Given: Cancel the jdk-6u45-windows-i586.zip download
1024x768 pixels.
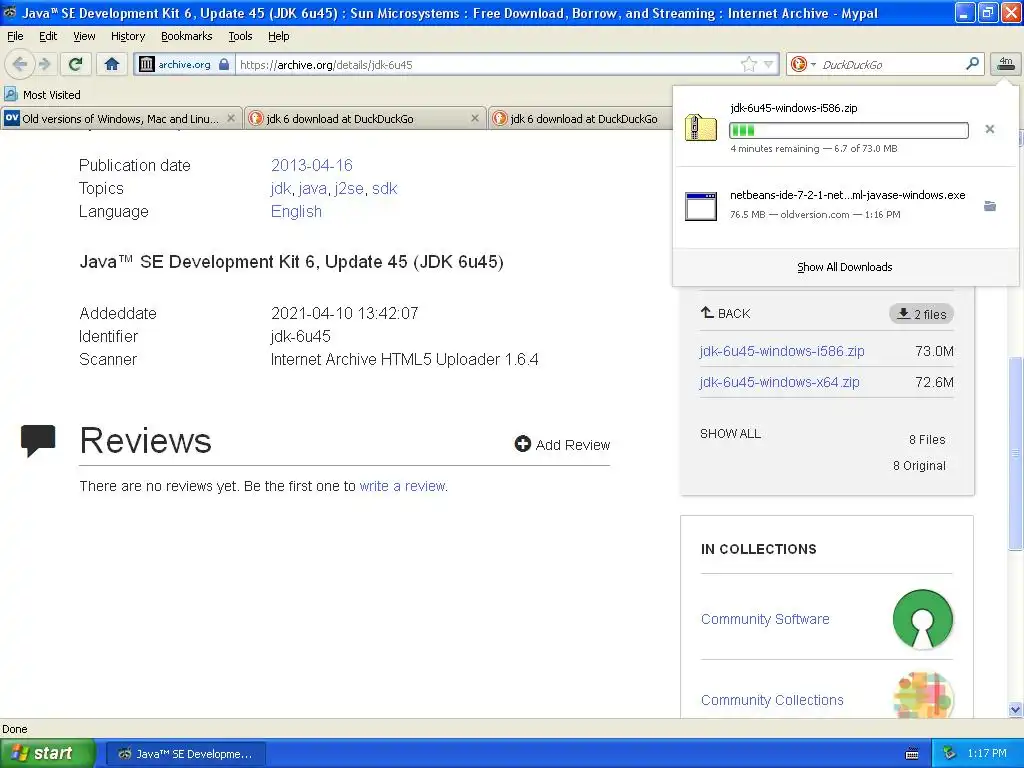Looking at the screenshot, I should (989, 129).
